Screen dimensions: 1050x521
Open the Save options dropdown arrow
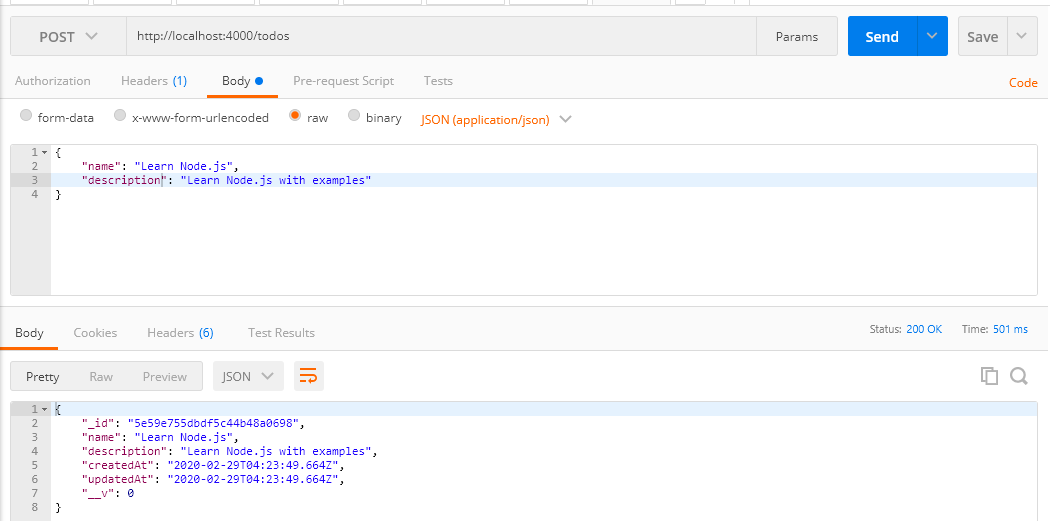point(1021,36)
